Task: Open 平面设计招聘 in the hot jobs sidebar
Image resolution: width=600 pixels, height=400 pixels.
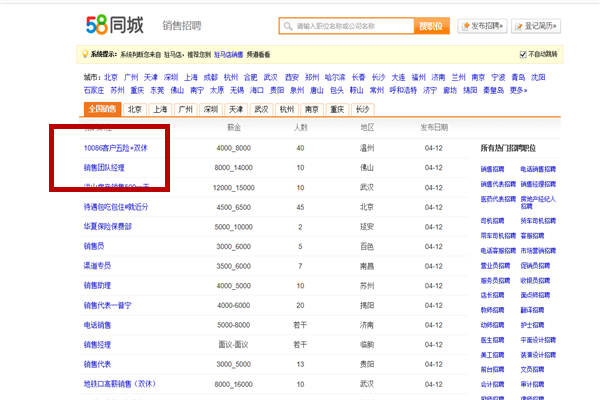Action: click(538, 340)
